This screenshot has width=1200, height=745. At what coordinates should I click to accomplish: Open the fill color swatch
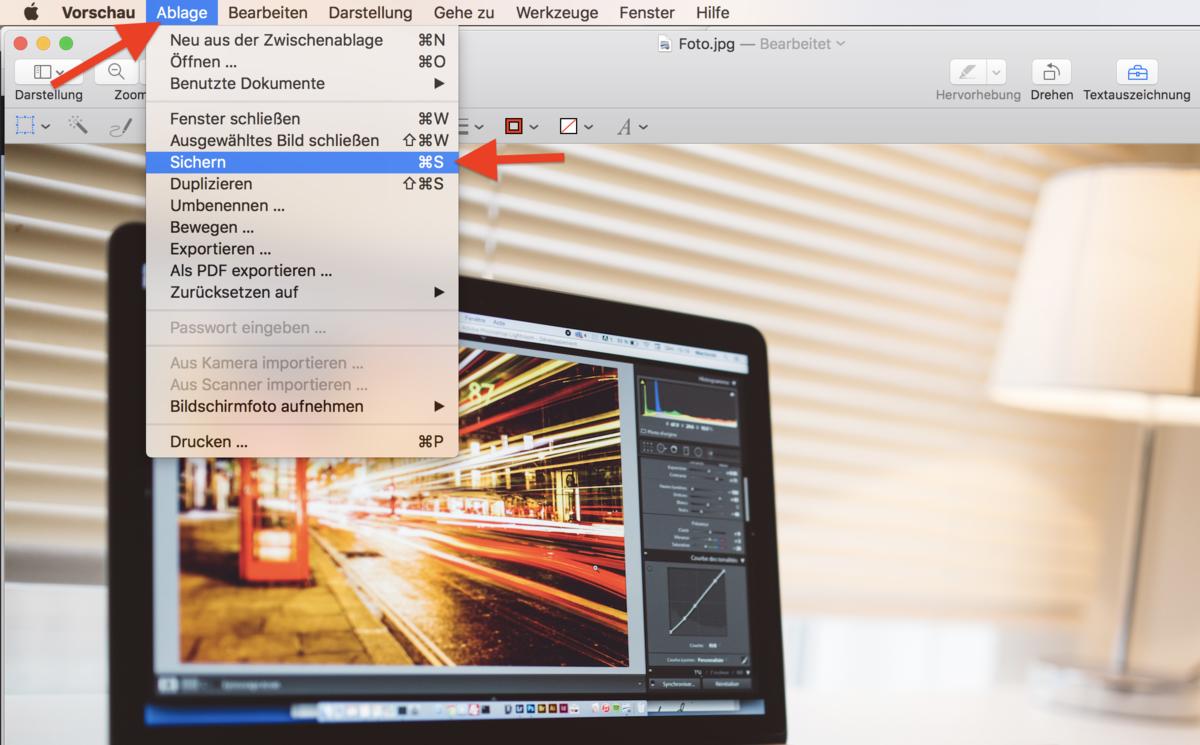[x=568, y=126]
